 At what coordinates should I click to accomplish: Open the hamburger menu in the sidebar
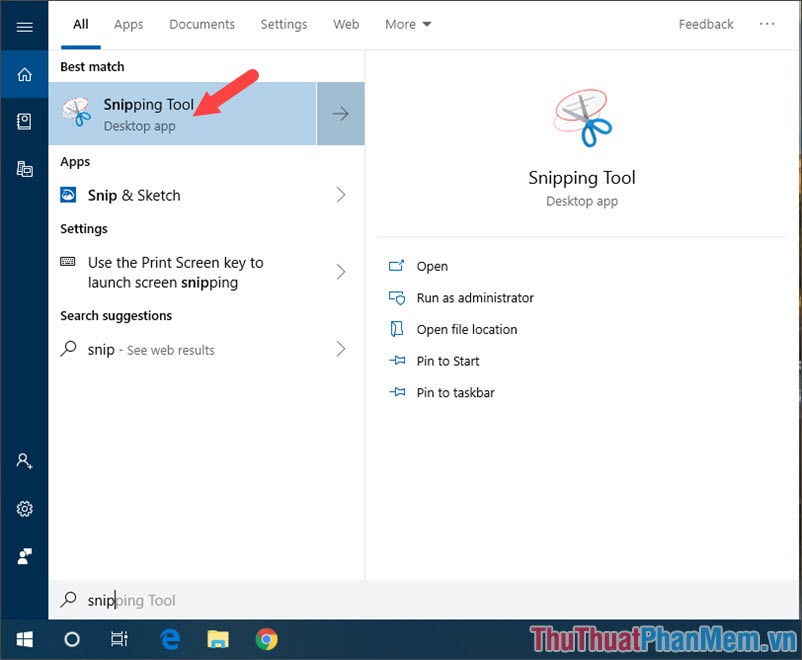[24, 26]
